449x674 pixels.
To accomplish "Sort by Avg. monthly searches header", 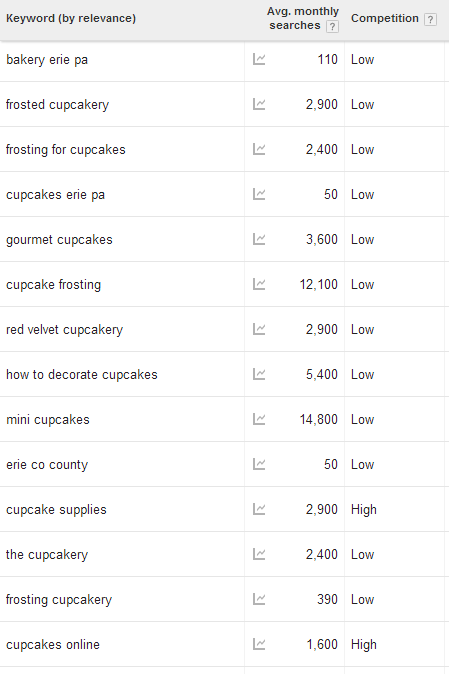I will click(x=302, y=18).
